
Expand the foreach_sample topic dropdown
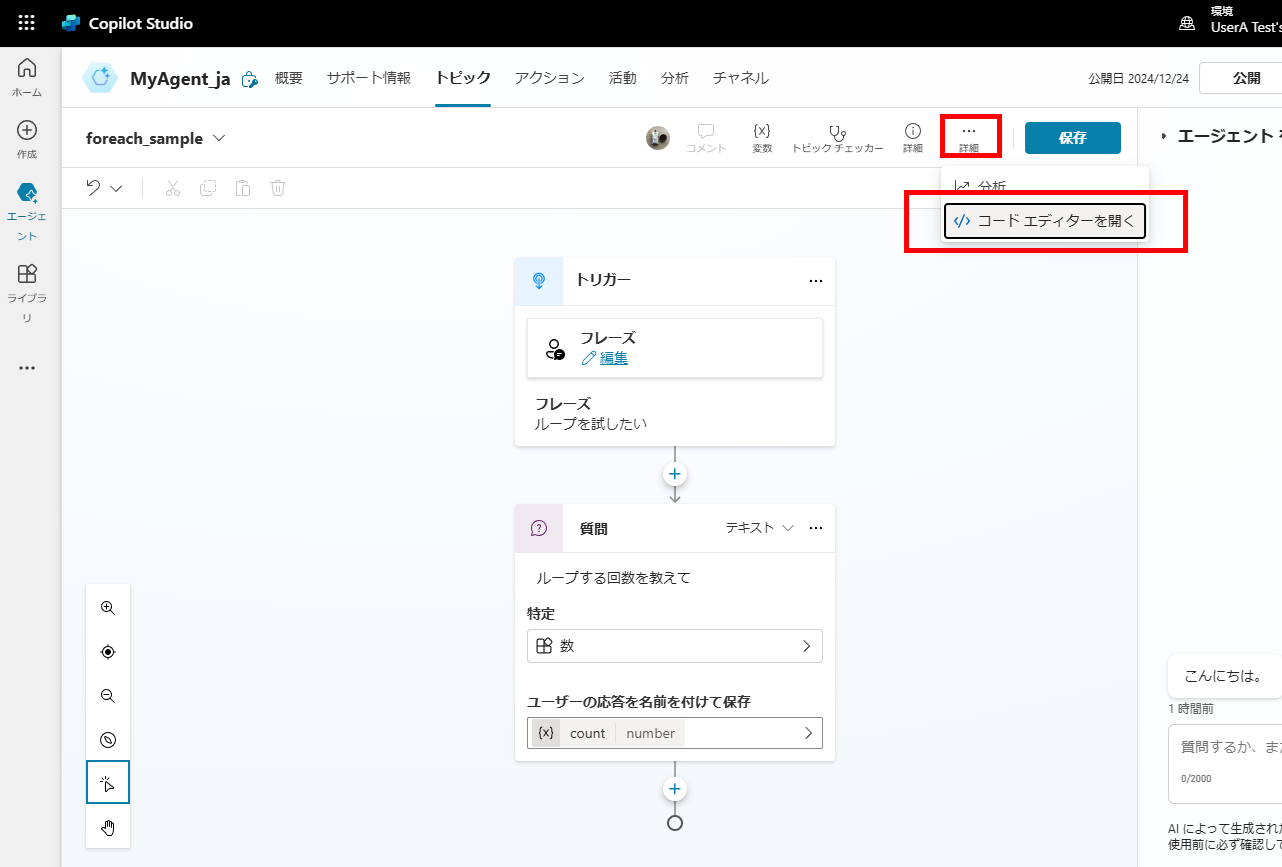pos(219,139)
